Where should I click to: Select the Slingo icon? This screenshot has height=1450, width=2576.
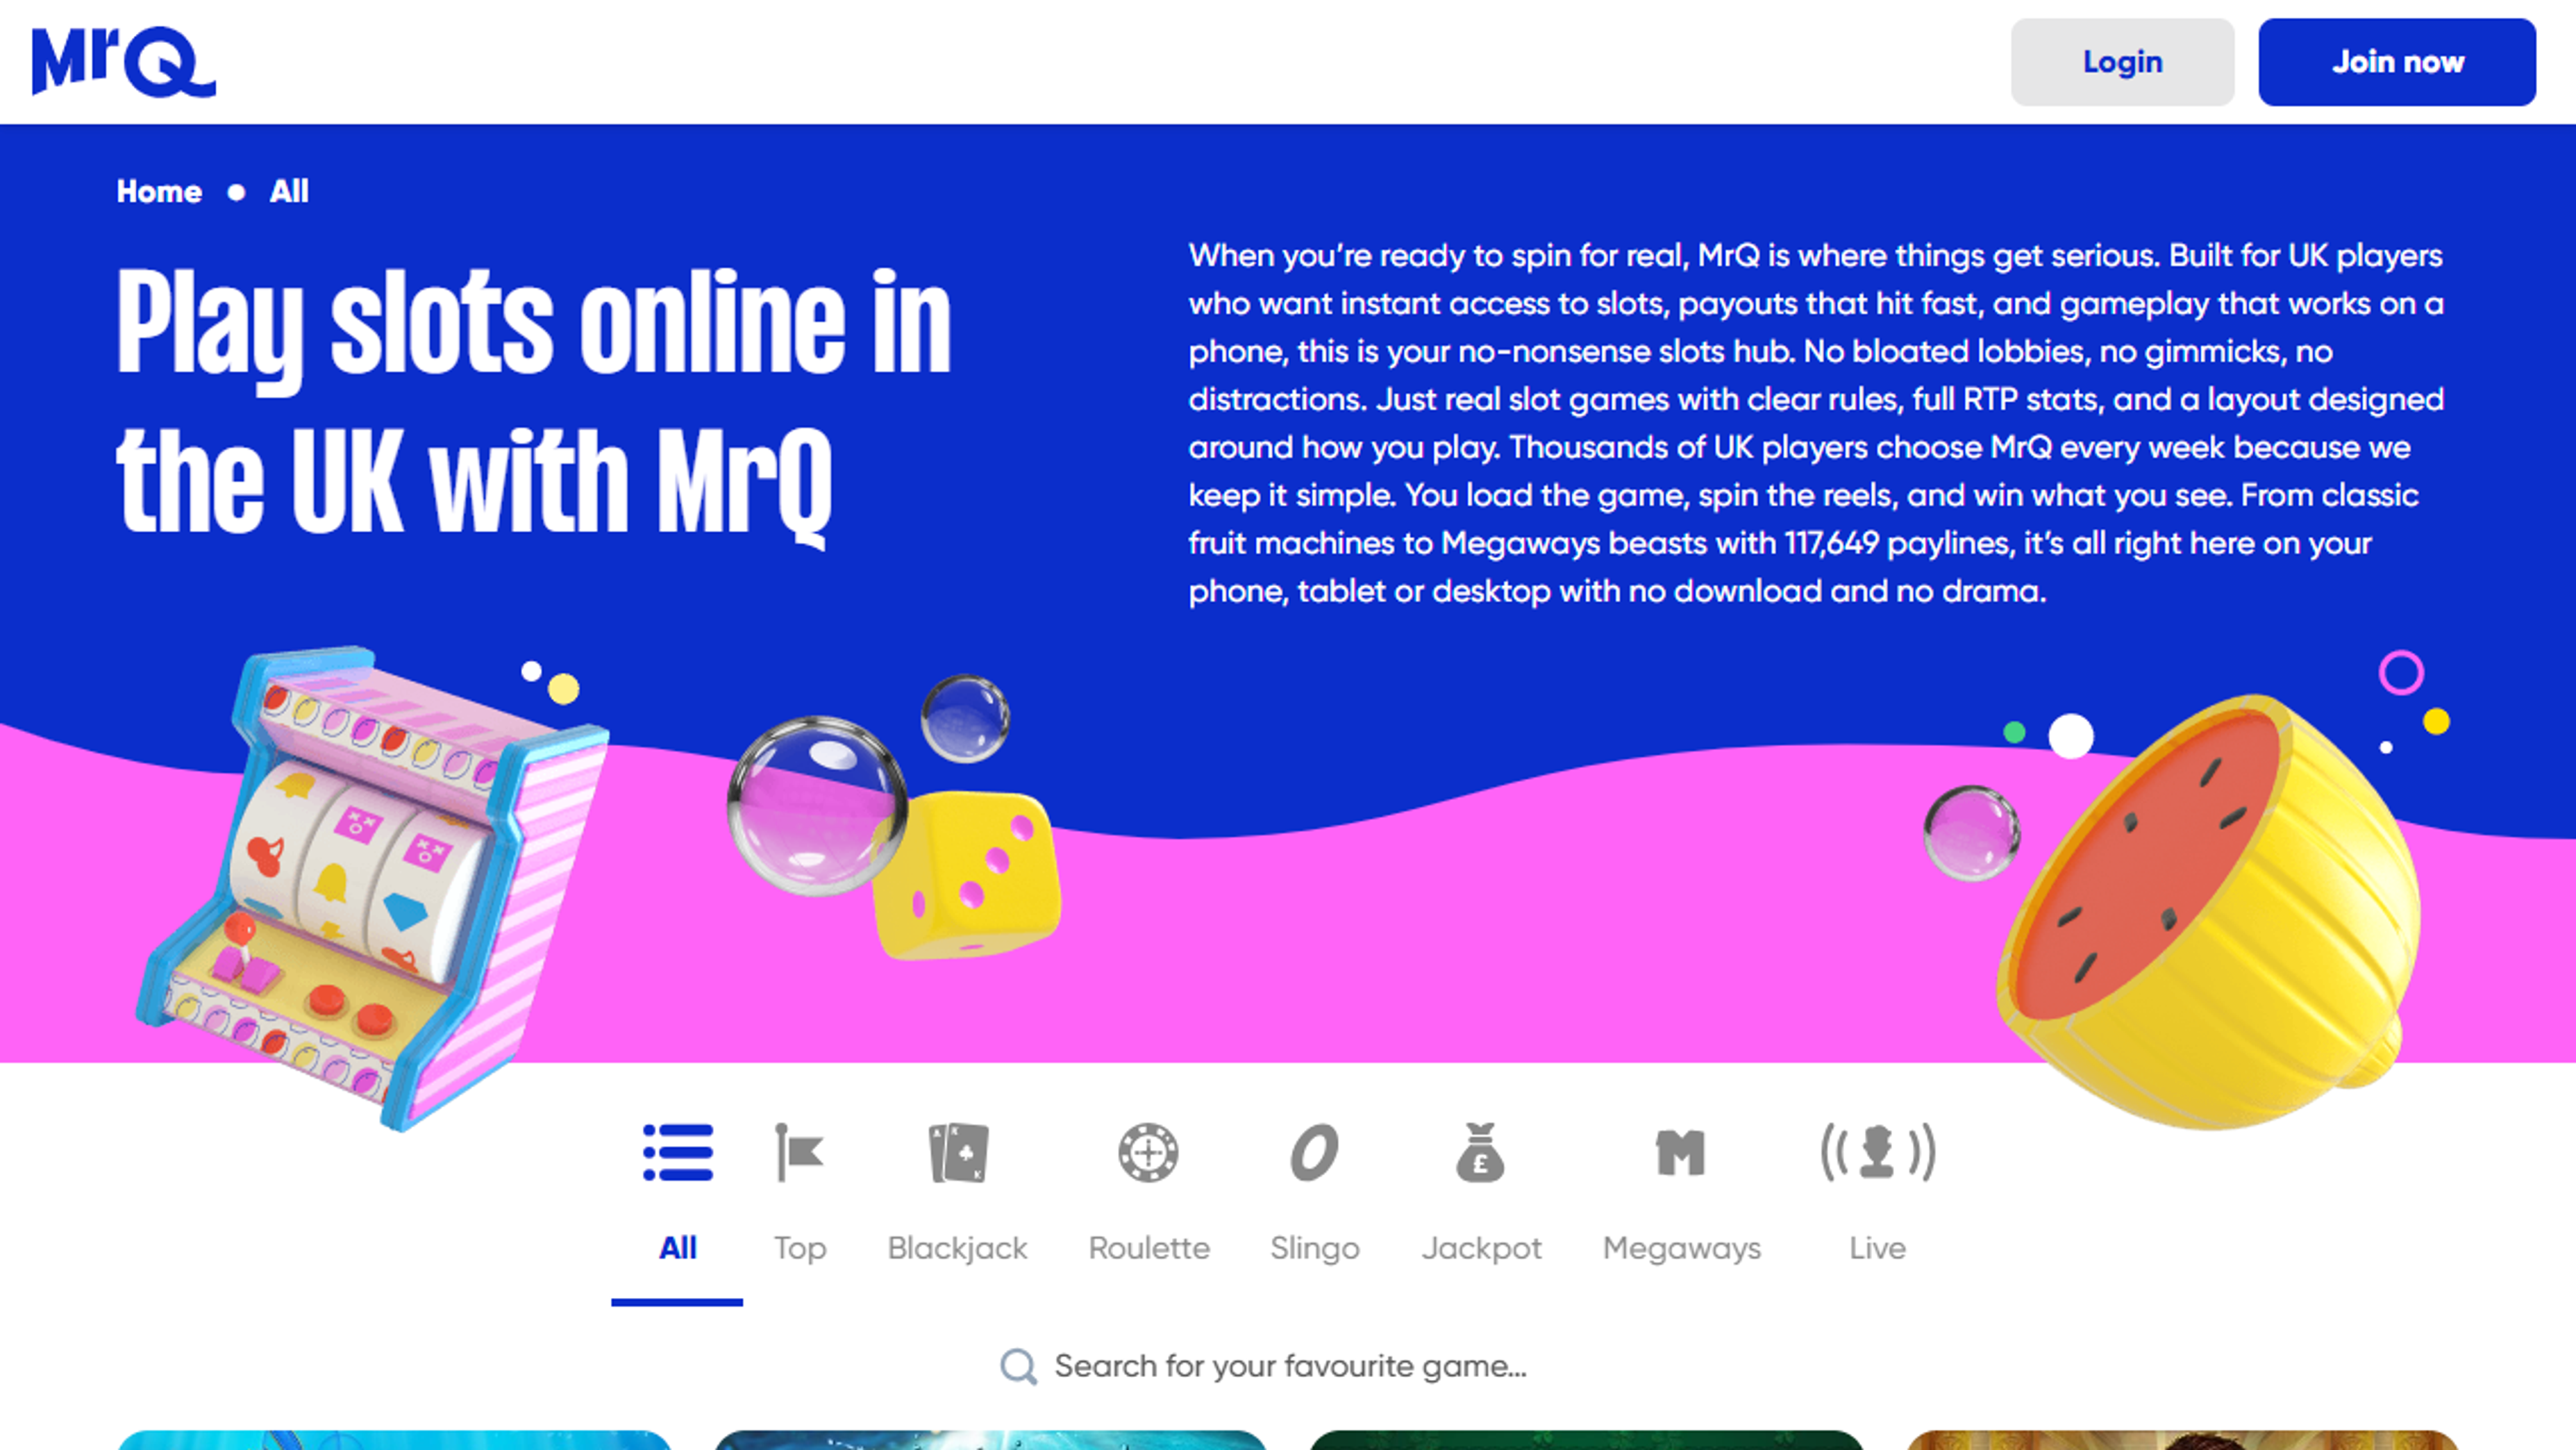(x=1314, y=1152)
